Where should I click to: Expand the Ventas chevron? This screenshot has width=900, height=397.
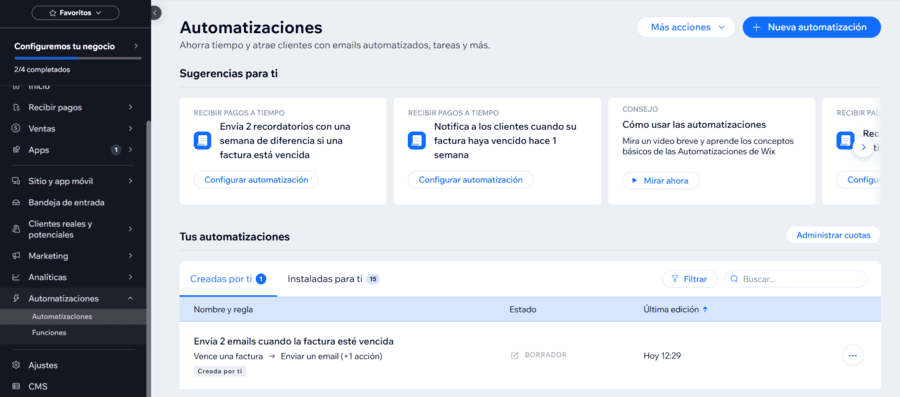click(131, 129)
